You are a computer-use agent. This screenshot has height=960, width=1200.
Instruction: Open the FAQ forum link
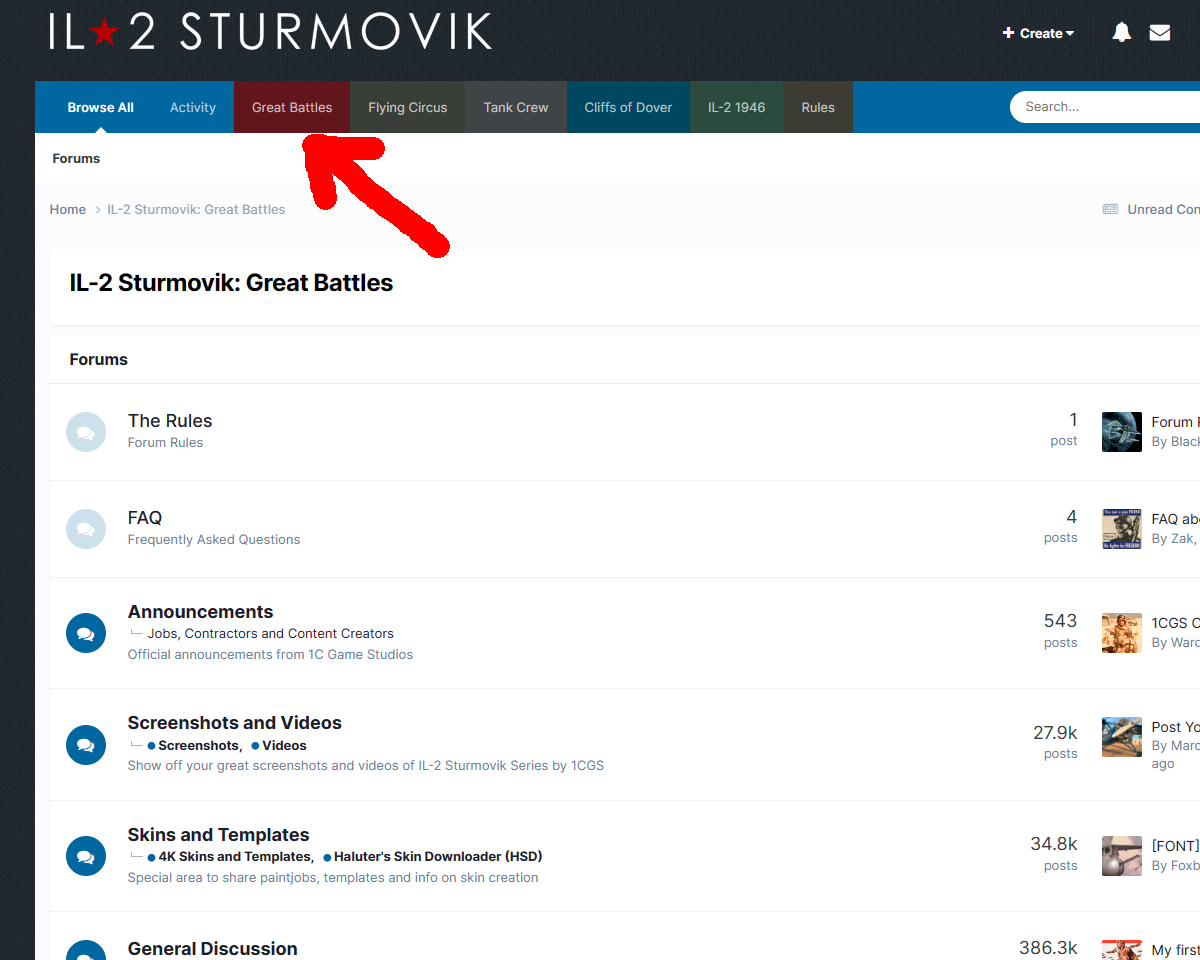click(x=145, y=518)
